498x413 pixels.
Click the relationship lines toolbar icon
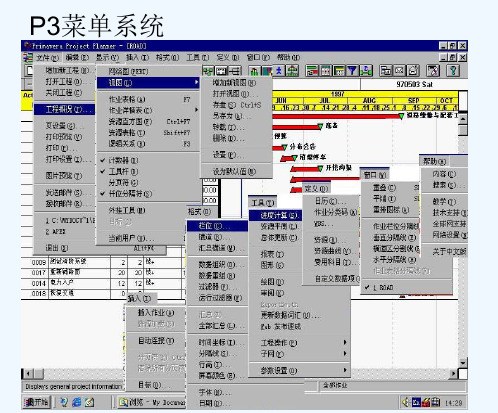point(235,71)
